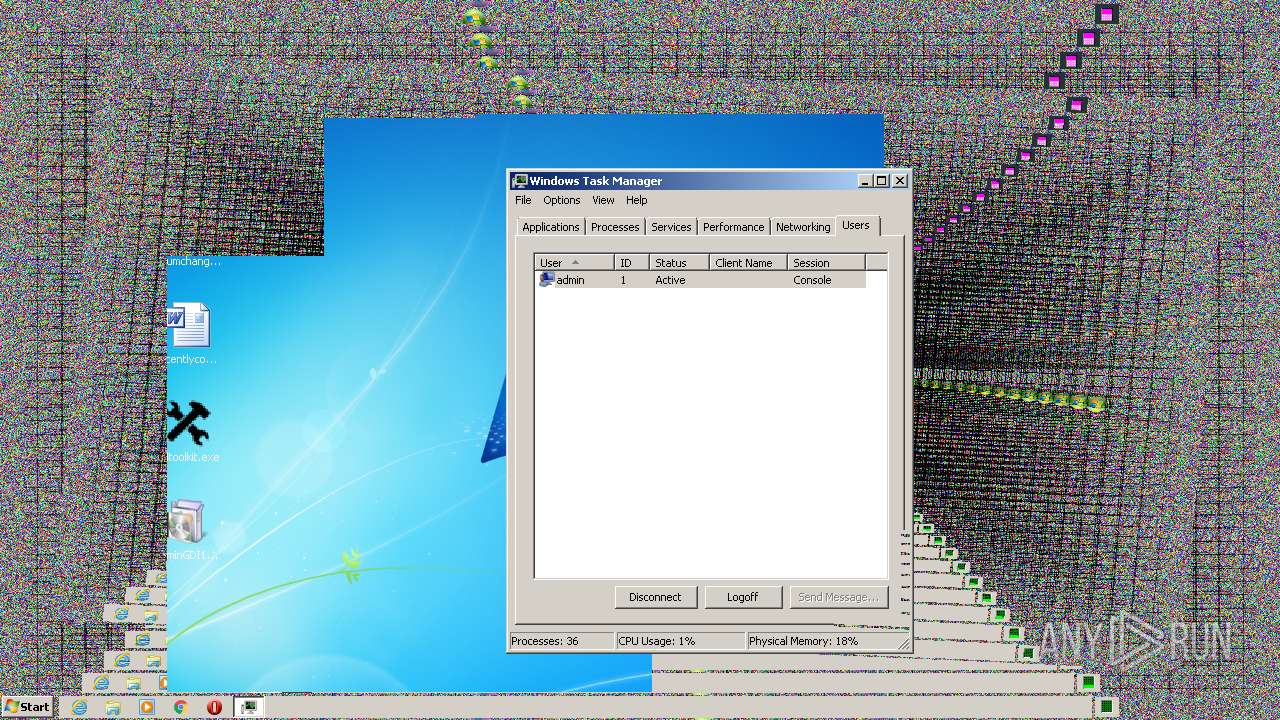The height and width of the screenshot is (720, 1280).
Task: Sort by the Client Name column header
Action: click(x=748, y=263)
